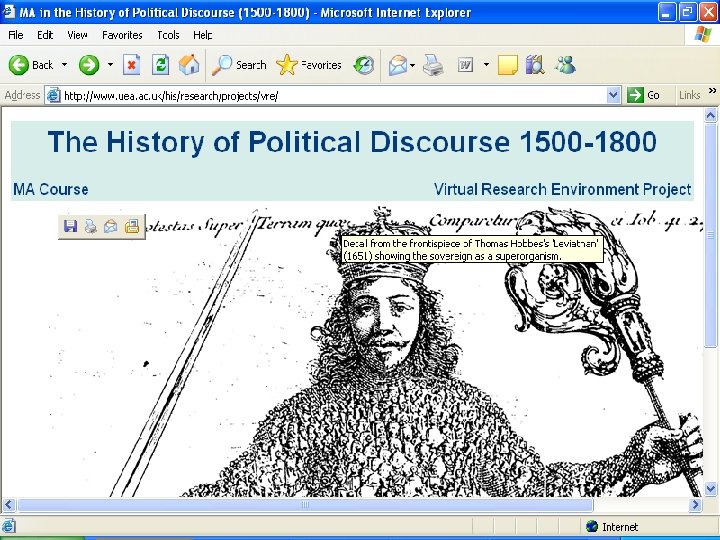Open Favorites star toolbar button
720x540 pixels.
tap(309, 65)
